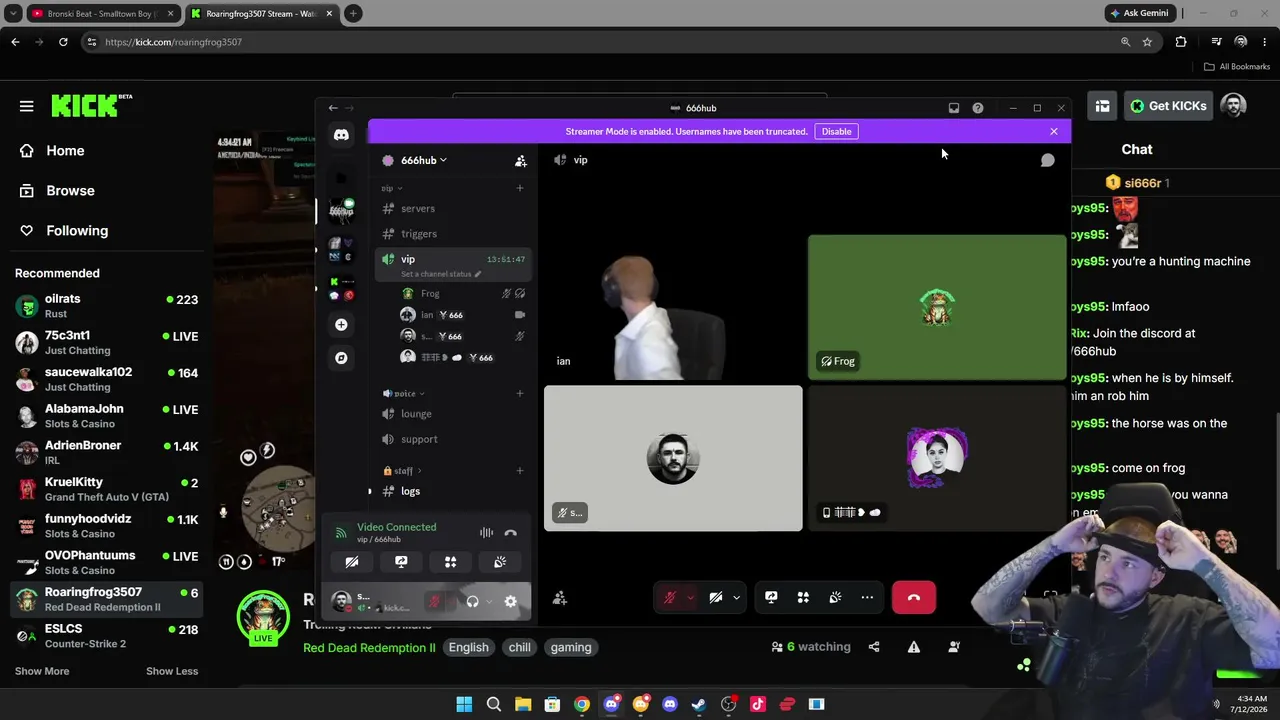
Task: Add channel to vip category plus
Action: [519, 188]
